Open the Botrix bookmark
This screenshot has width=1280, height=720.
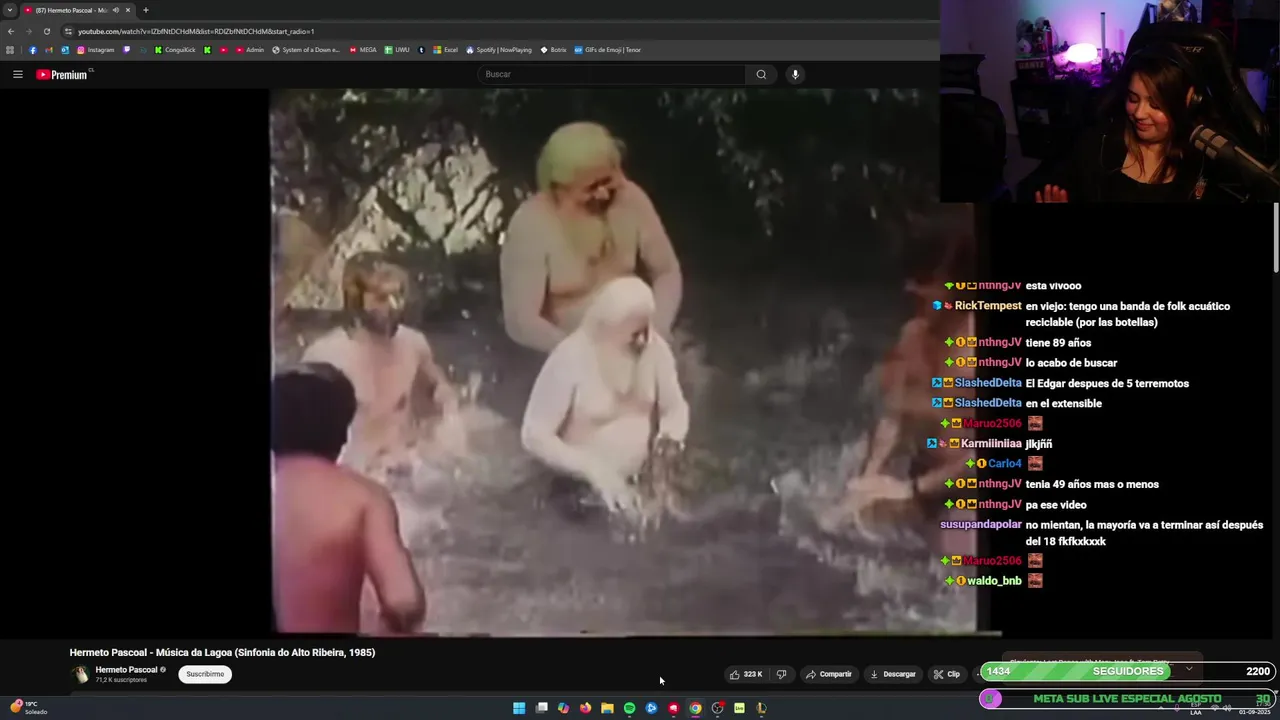coord(553,50)
